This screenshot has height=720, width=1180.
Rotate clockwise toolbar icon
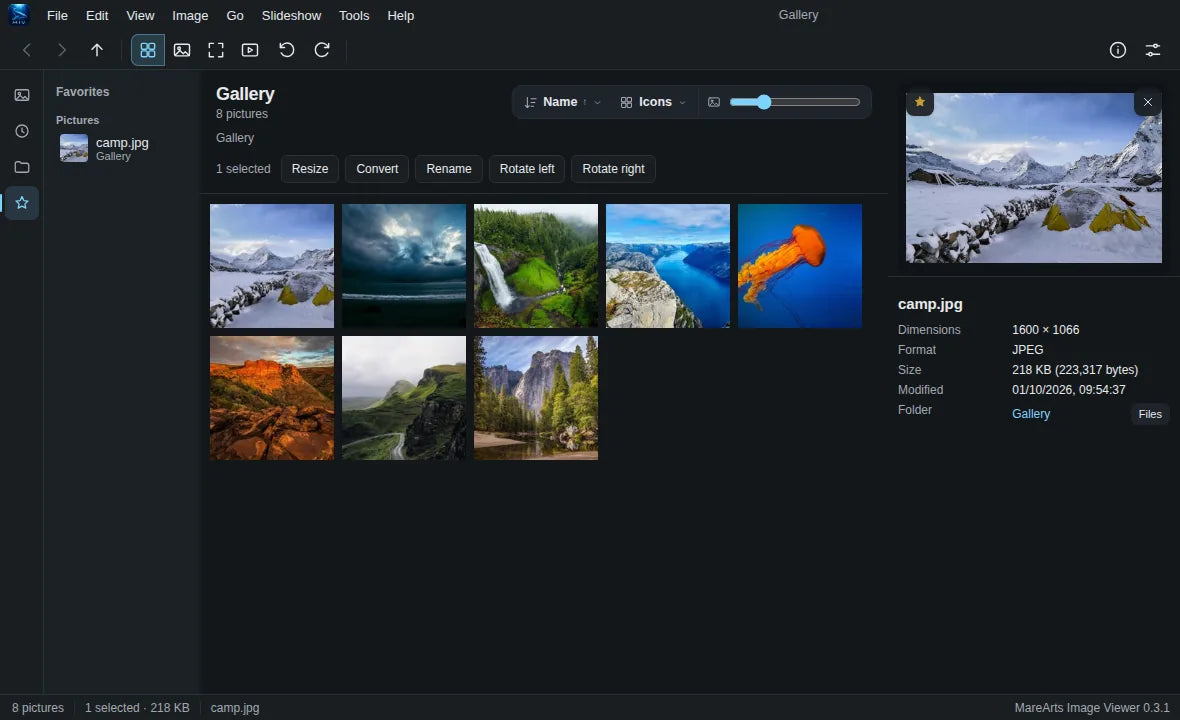[322, 50]
